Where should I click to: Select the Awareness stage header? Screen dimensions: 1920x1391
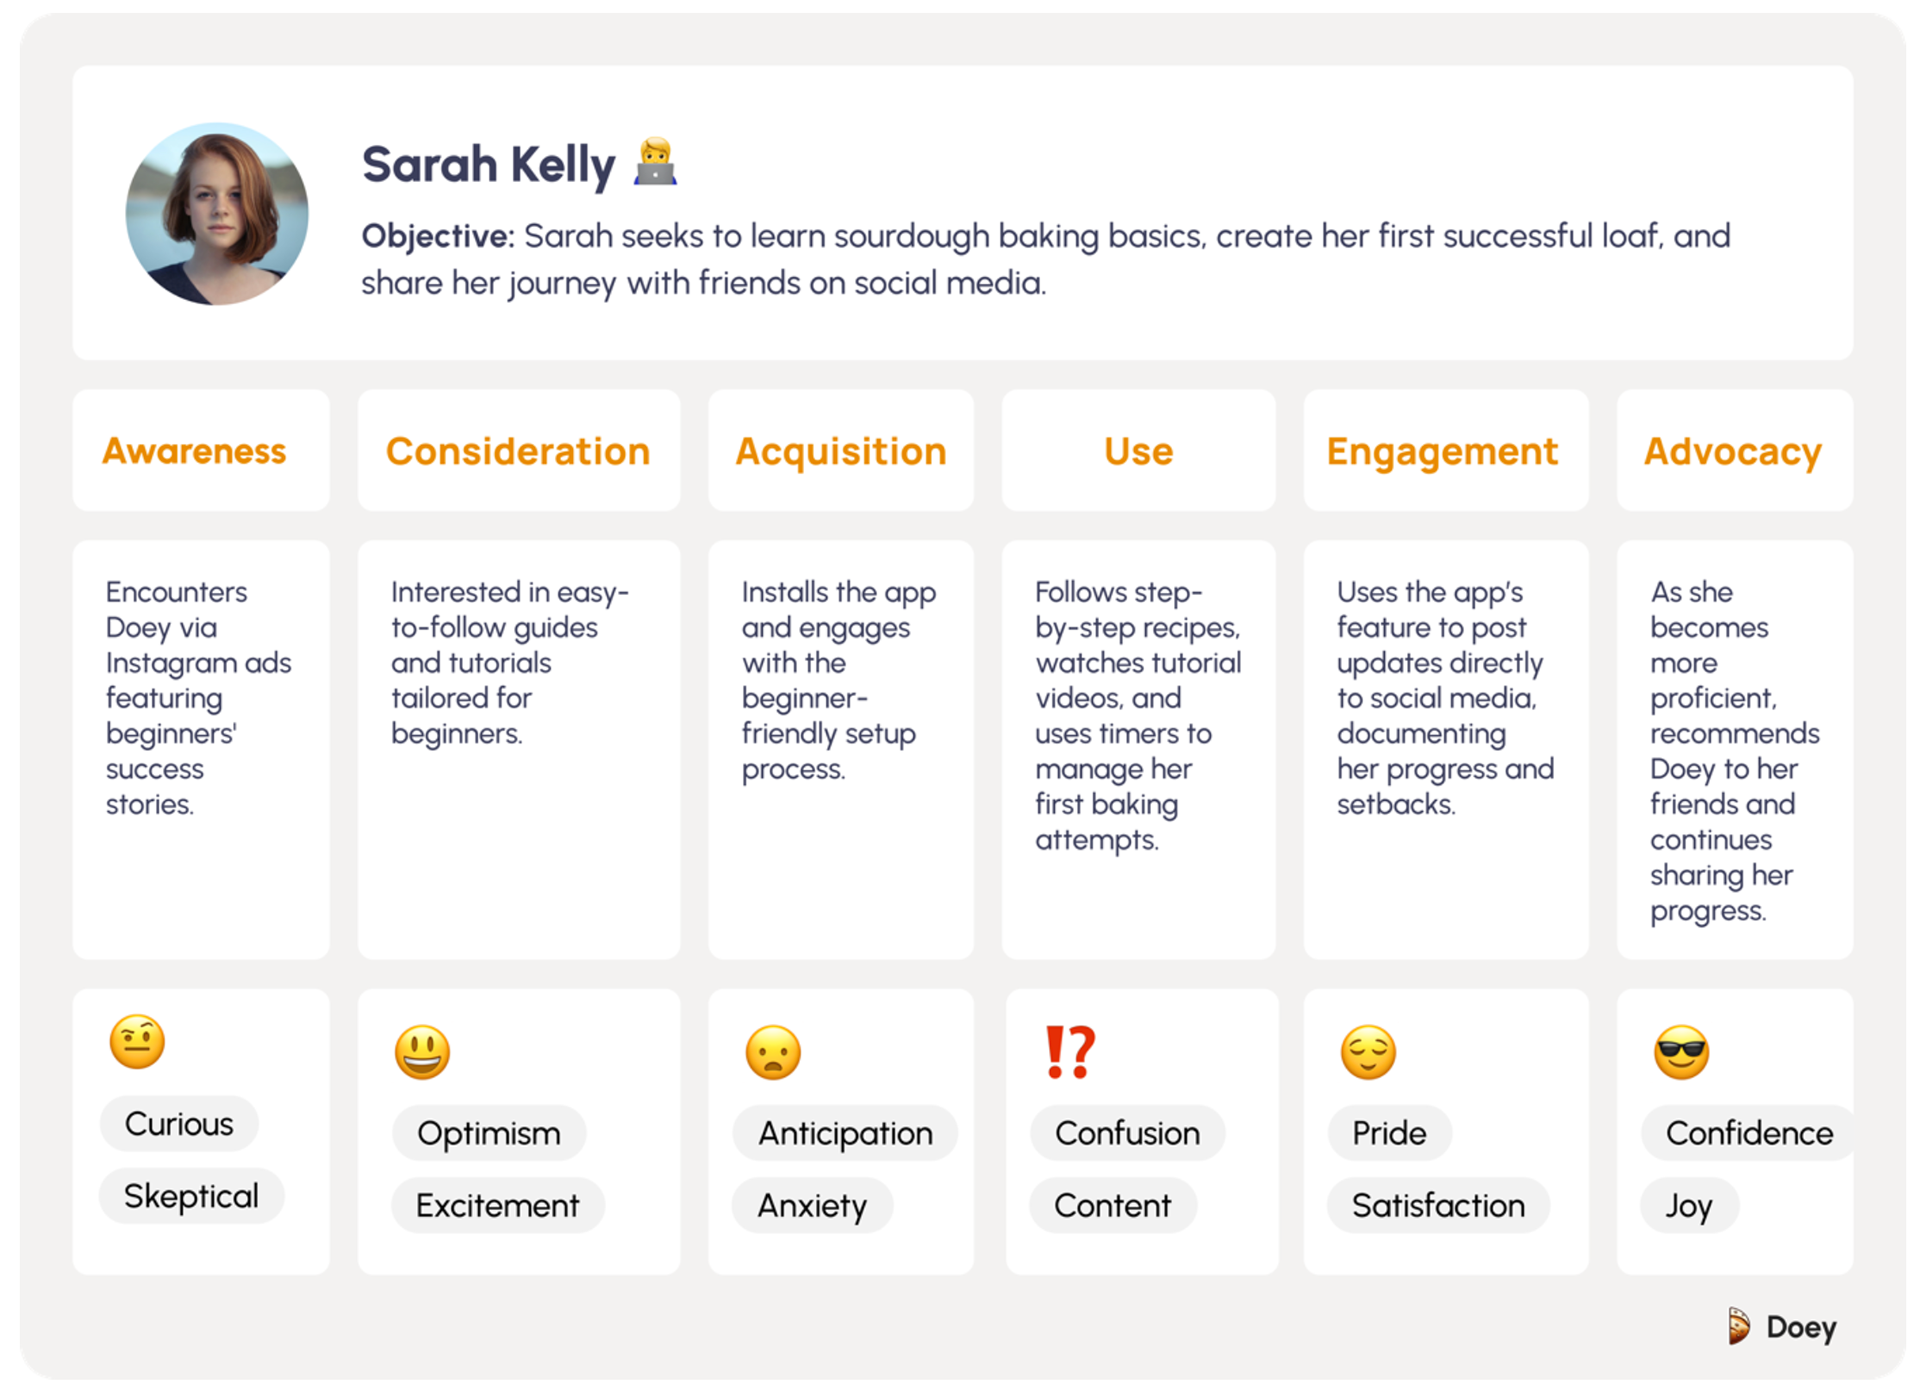coord(201,451)
